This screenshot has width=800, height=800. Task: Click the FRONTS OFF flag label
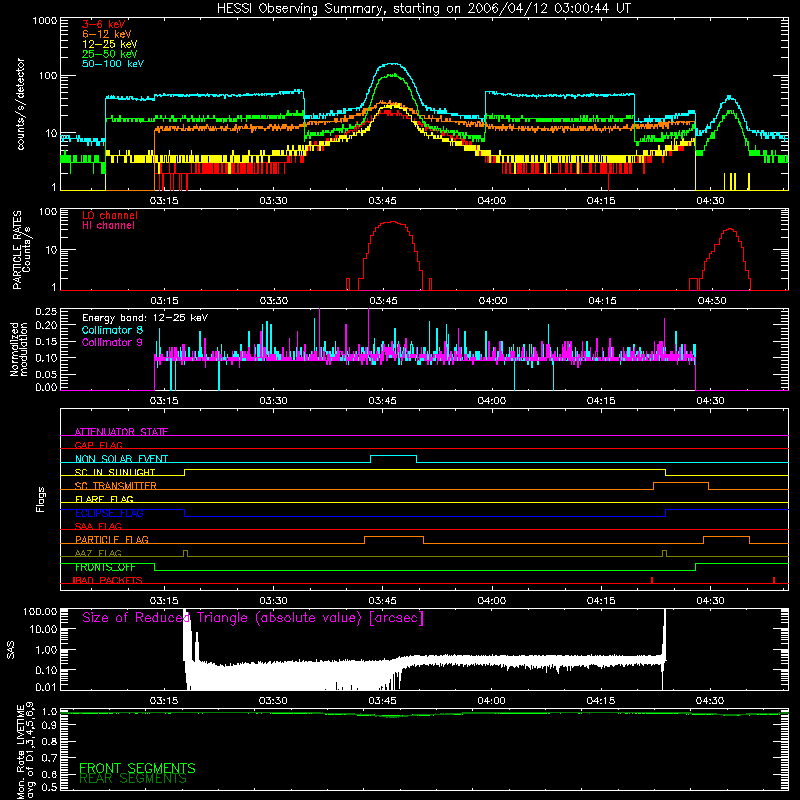coord(105,567)
